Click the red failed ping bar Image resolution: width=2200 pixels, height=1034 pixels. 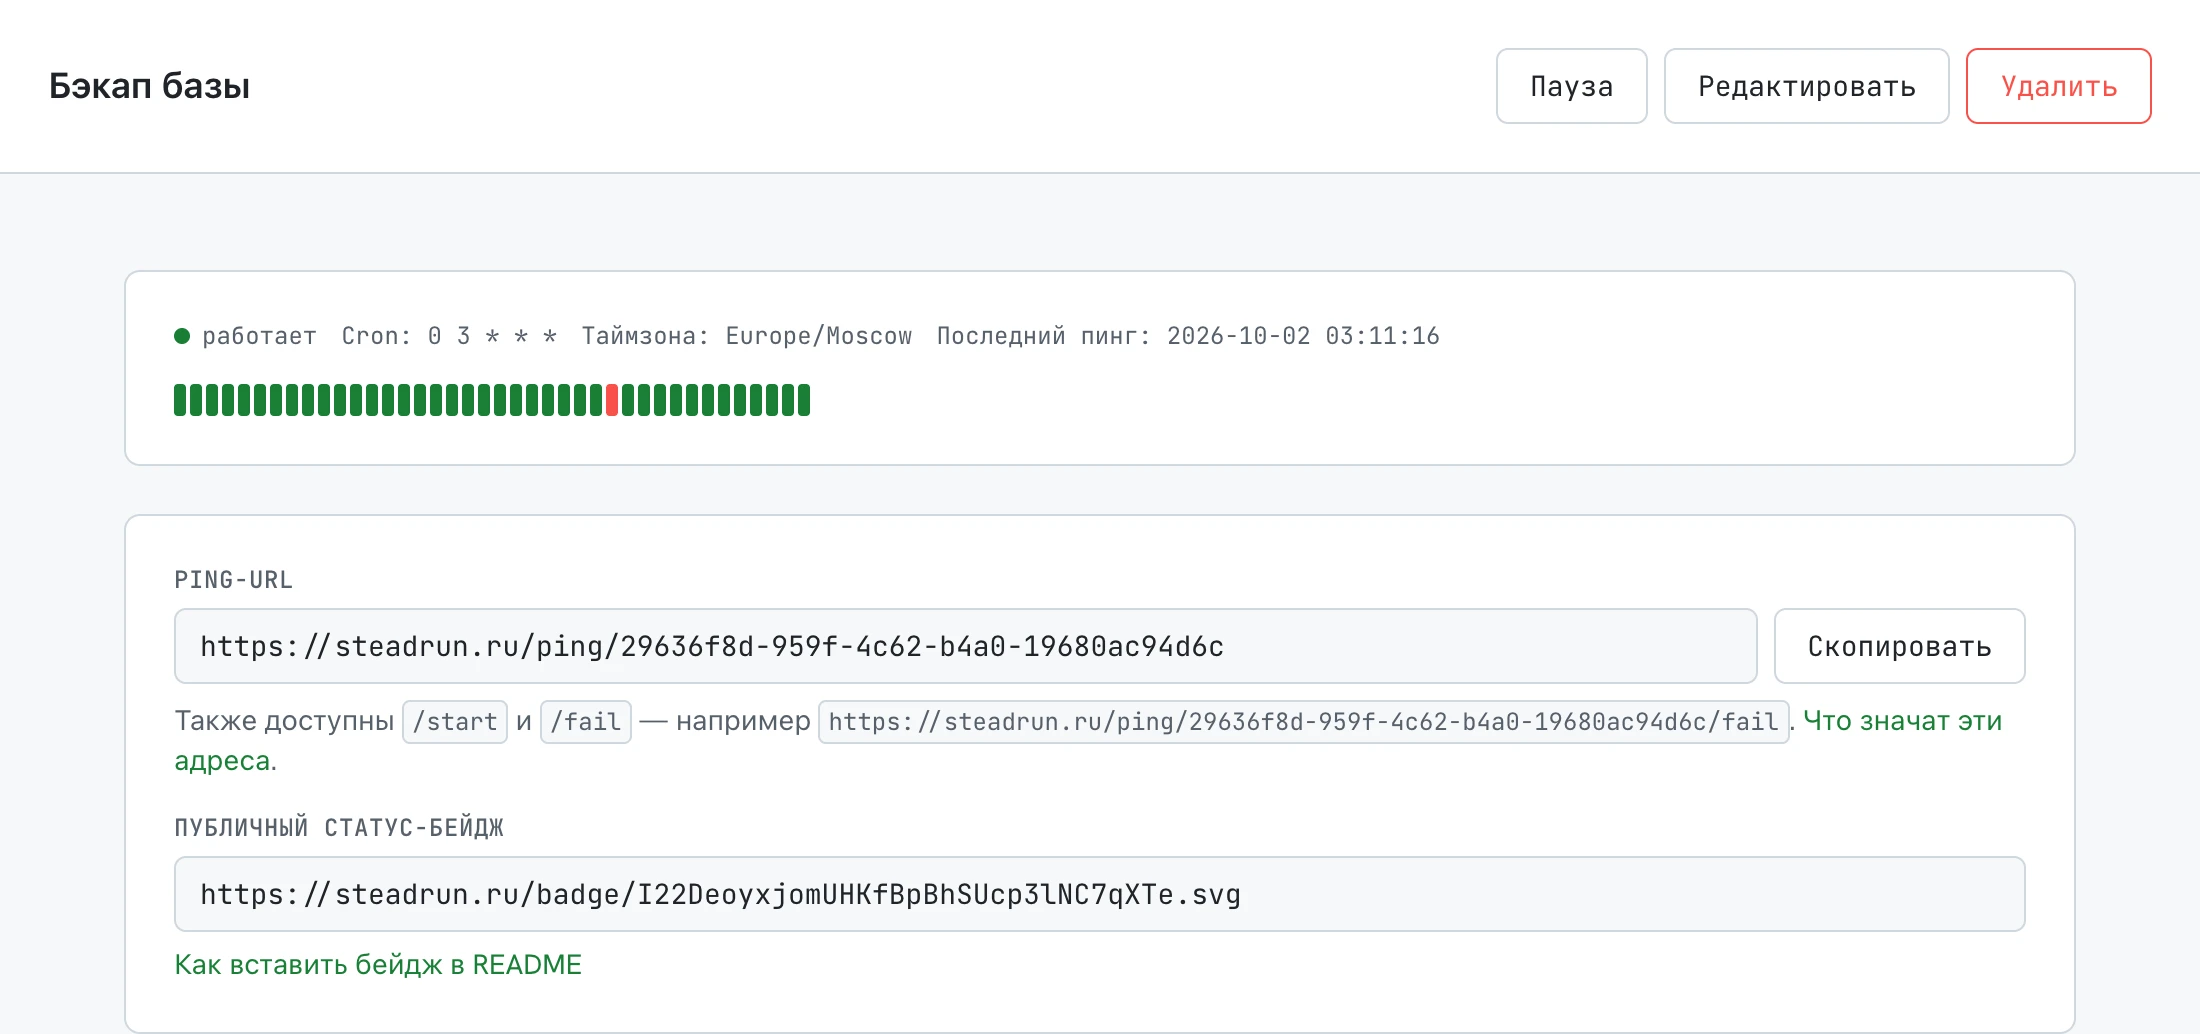coord(612,400)
